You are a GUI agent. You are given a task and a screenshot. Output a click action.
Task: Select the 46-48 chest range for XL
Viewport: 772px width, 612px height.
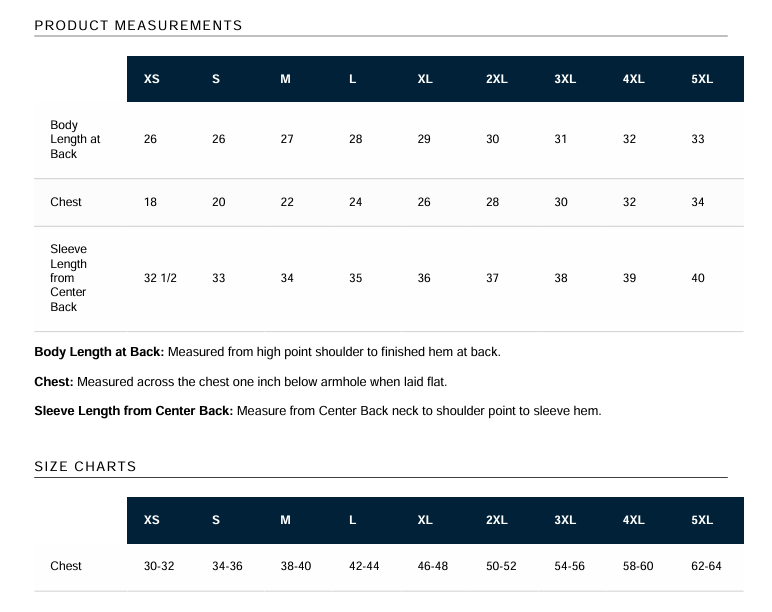click(433, 566)
